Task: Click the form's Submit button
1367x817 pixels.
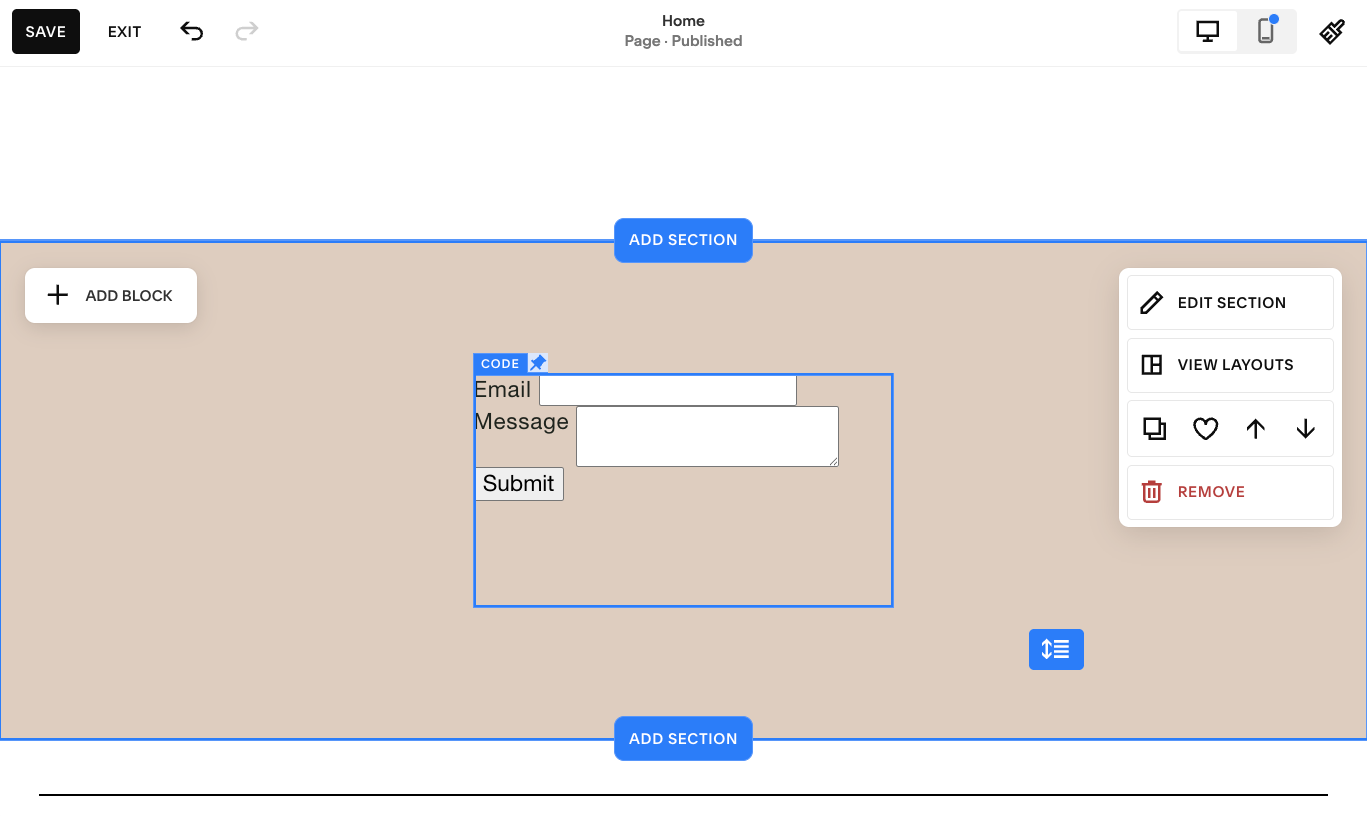Action: click(x=519, y=484)
